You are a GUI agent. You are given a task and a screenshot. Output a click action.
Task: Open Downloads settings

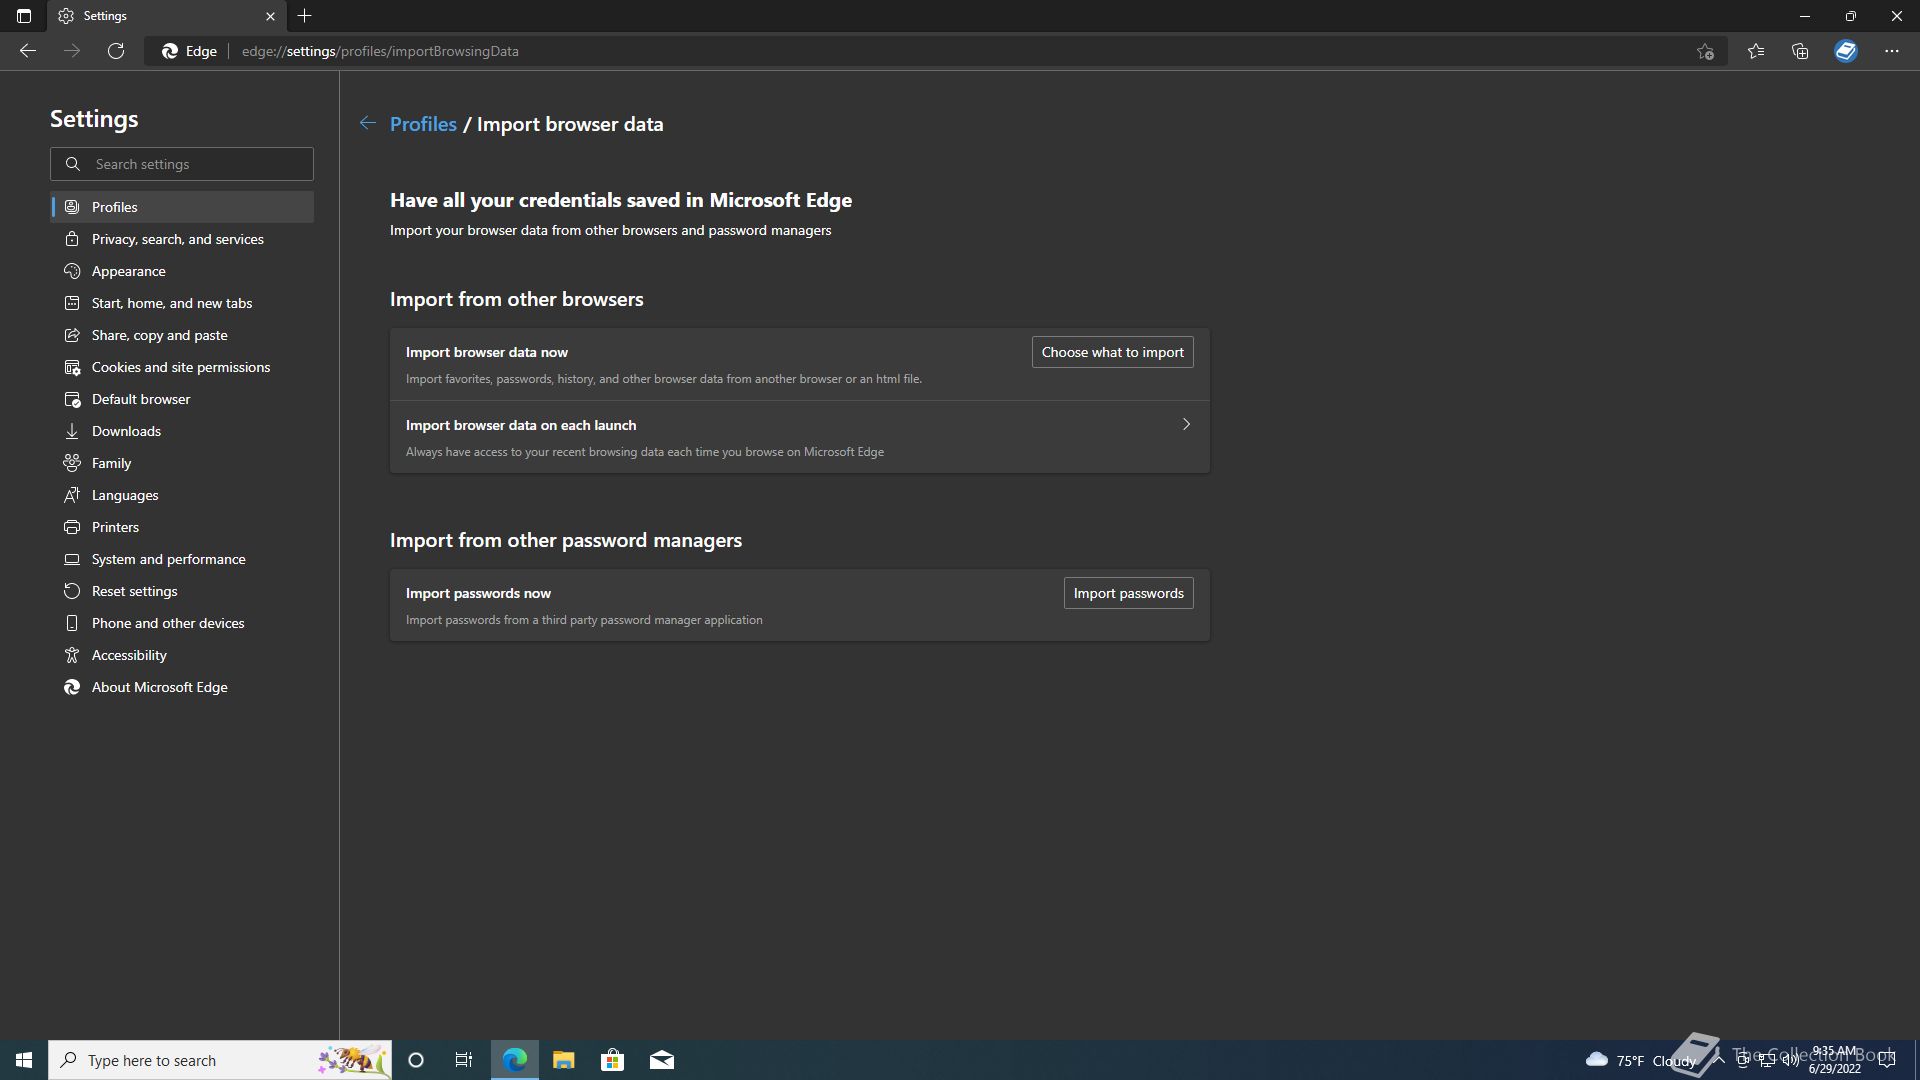tap(182, 431)
